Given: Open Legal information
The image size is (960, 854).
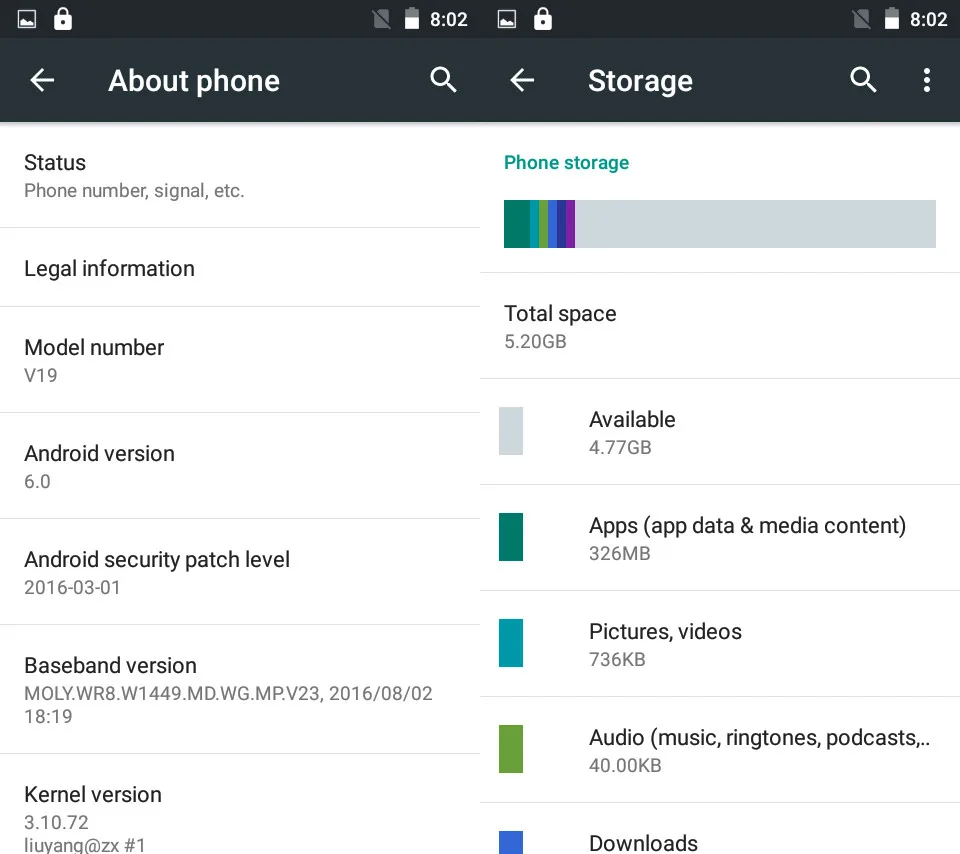Looking at the screenshot, I should click(240, 268).
